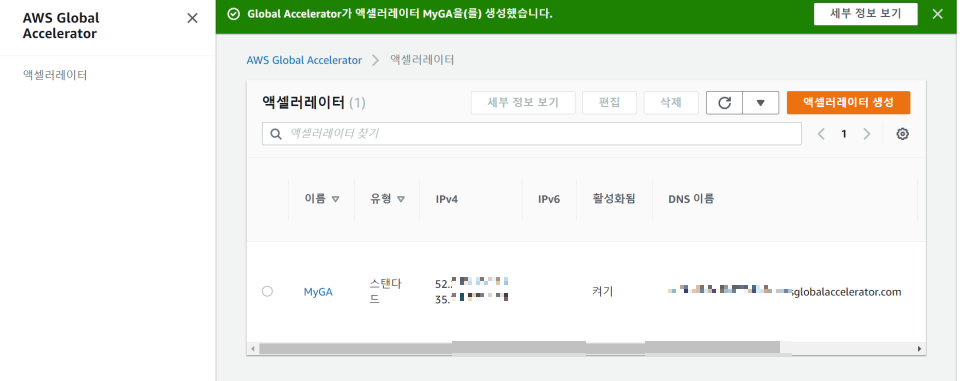This screenshot has height=381, width=966.
Task: Click the 액셀러레이터 breadcrumb text
Action: 422,60
